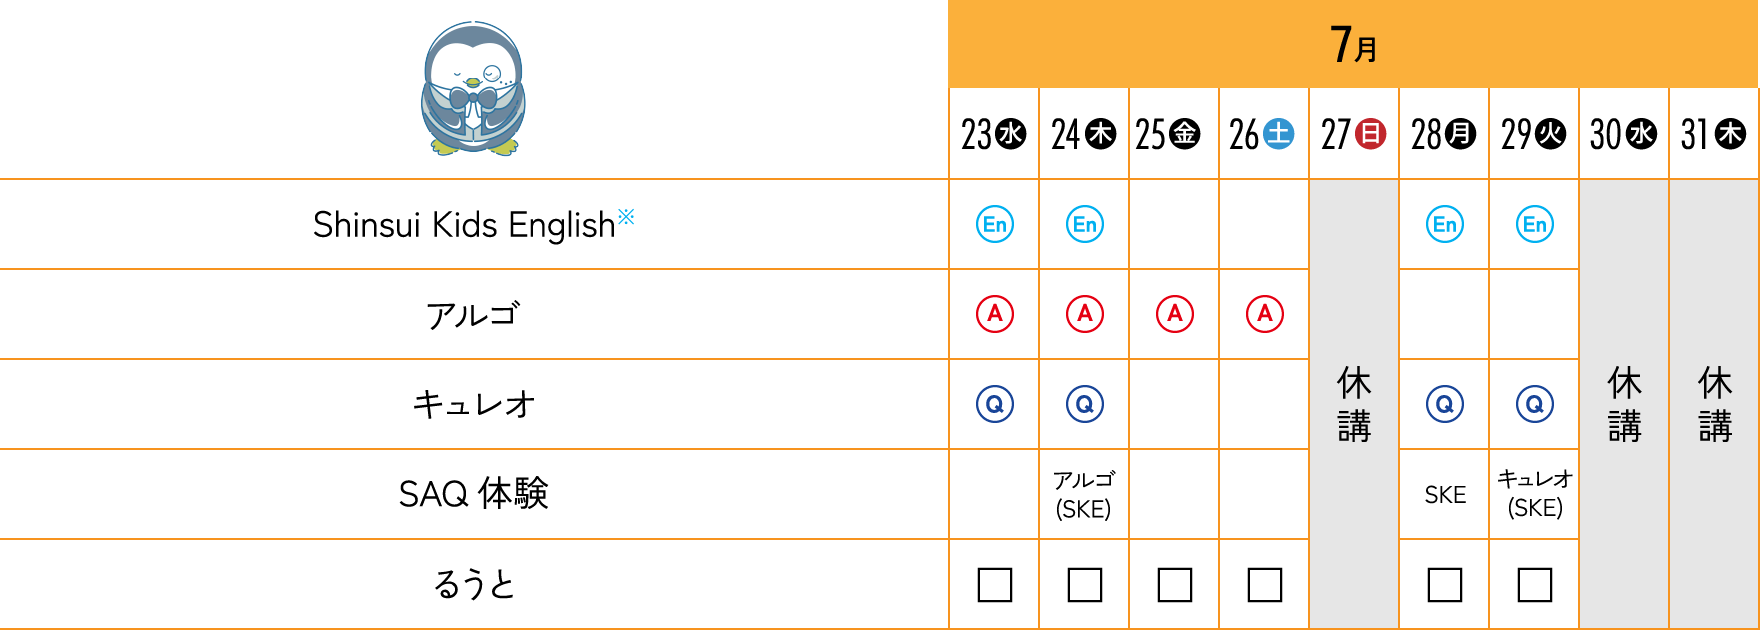Click the キュレオ (SKE) entry on July 29
The height and width of the screenshot is (630, 1760).
pos(1535,494)
